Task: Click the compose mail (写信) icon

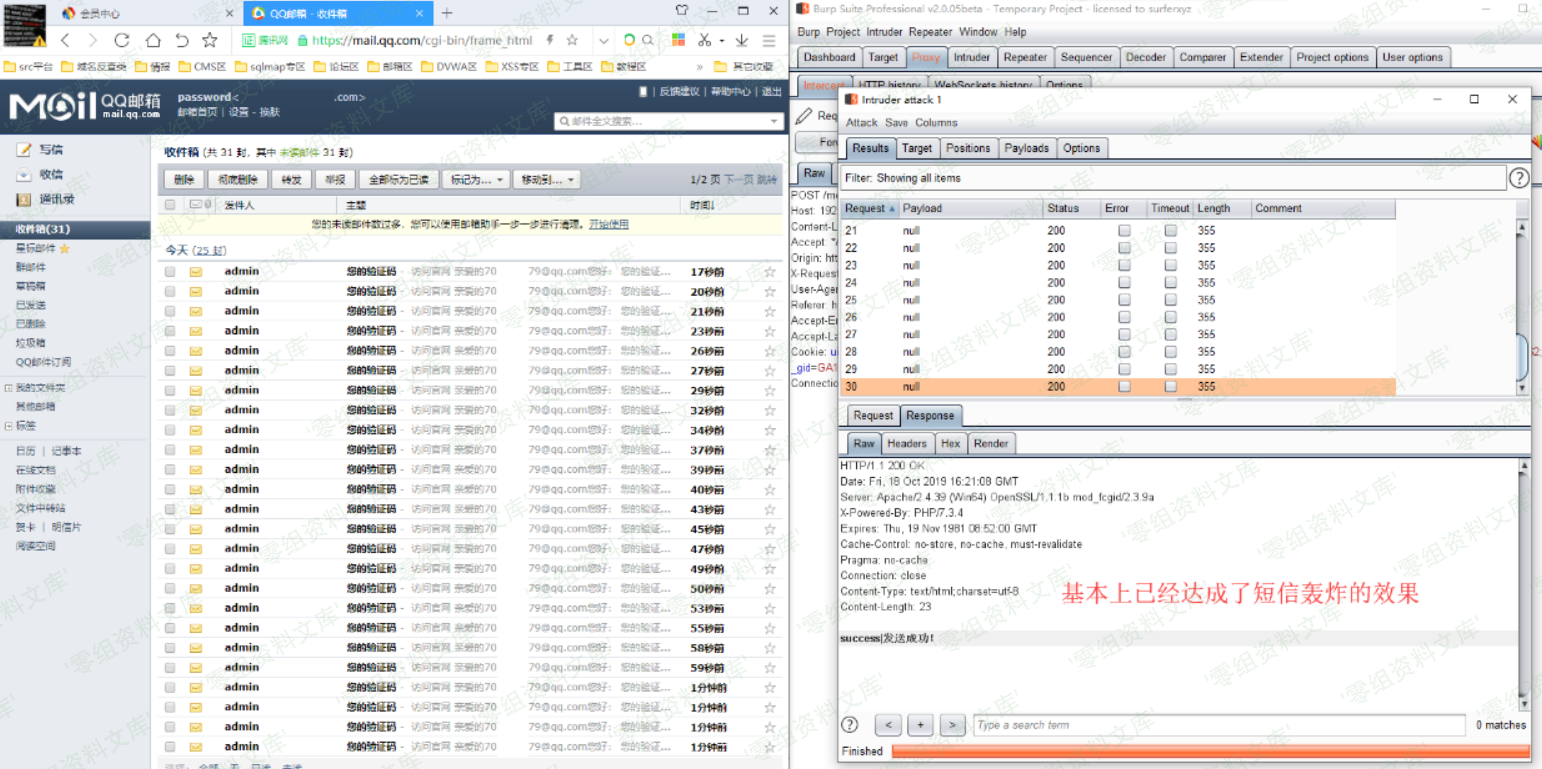Action: [24, 150]
